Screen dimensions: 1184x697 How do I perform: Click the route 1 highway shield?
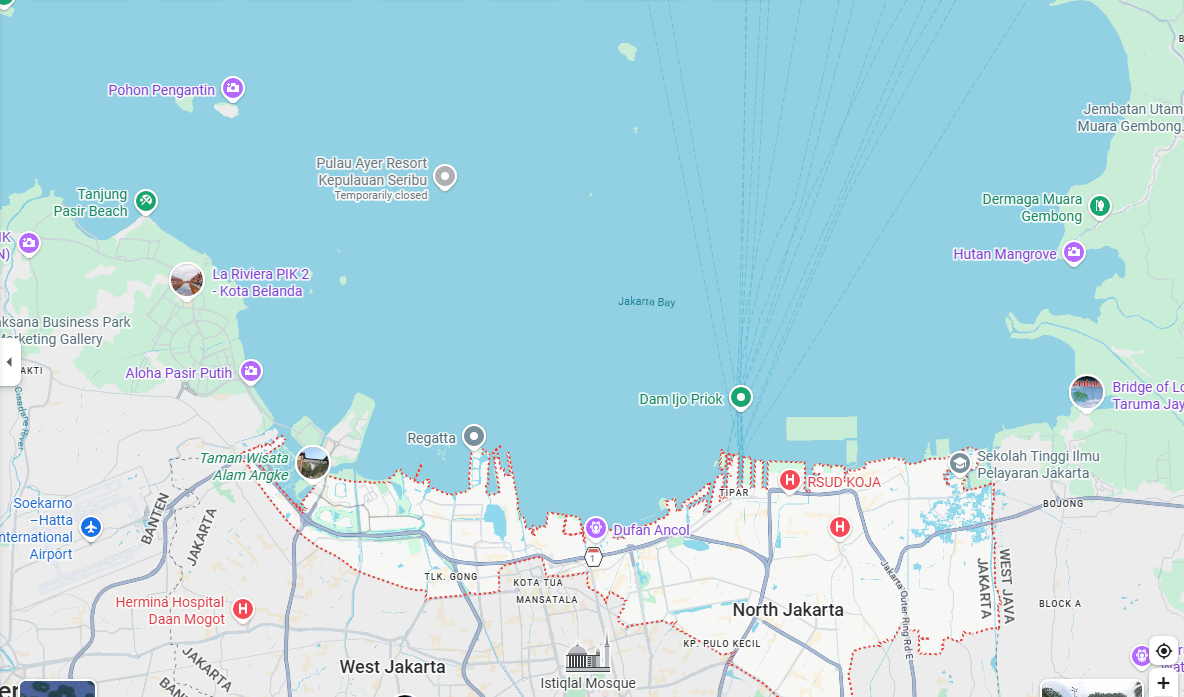(594, 557)
